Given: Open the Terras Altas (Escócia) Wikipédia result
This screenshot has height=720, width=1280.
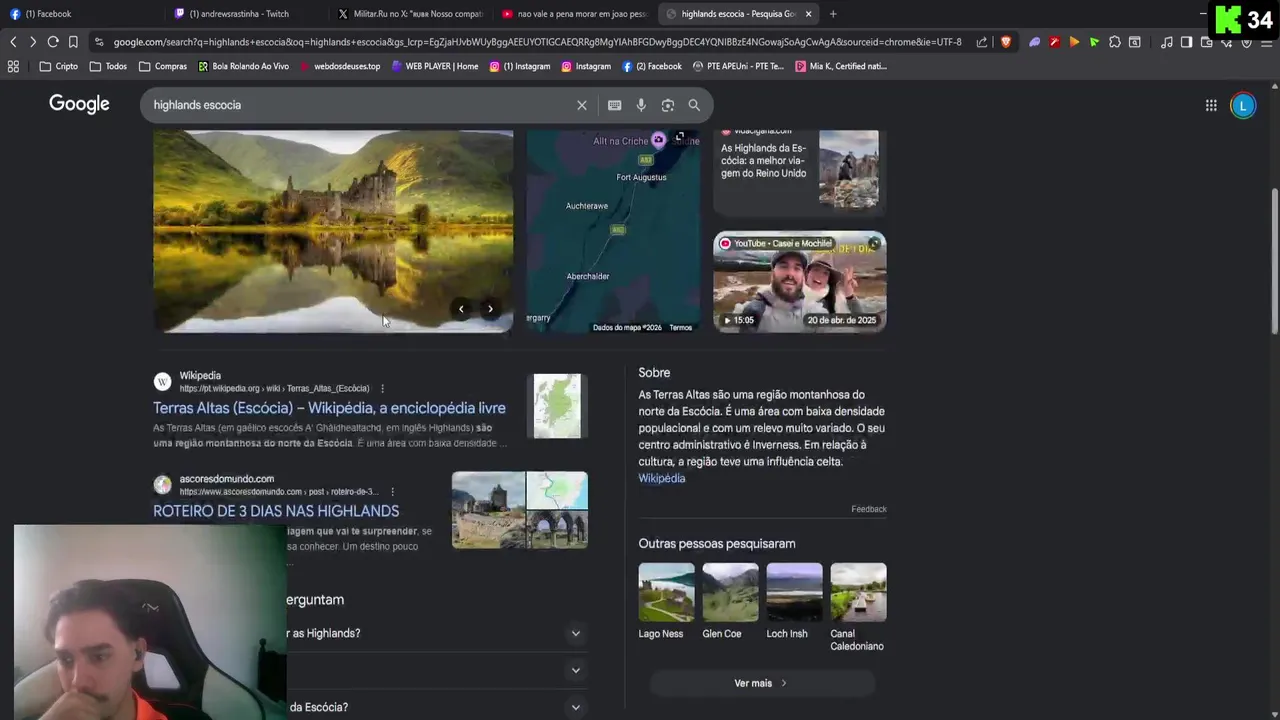Looking at the screenshot, I should (329, 408).
